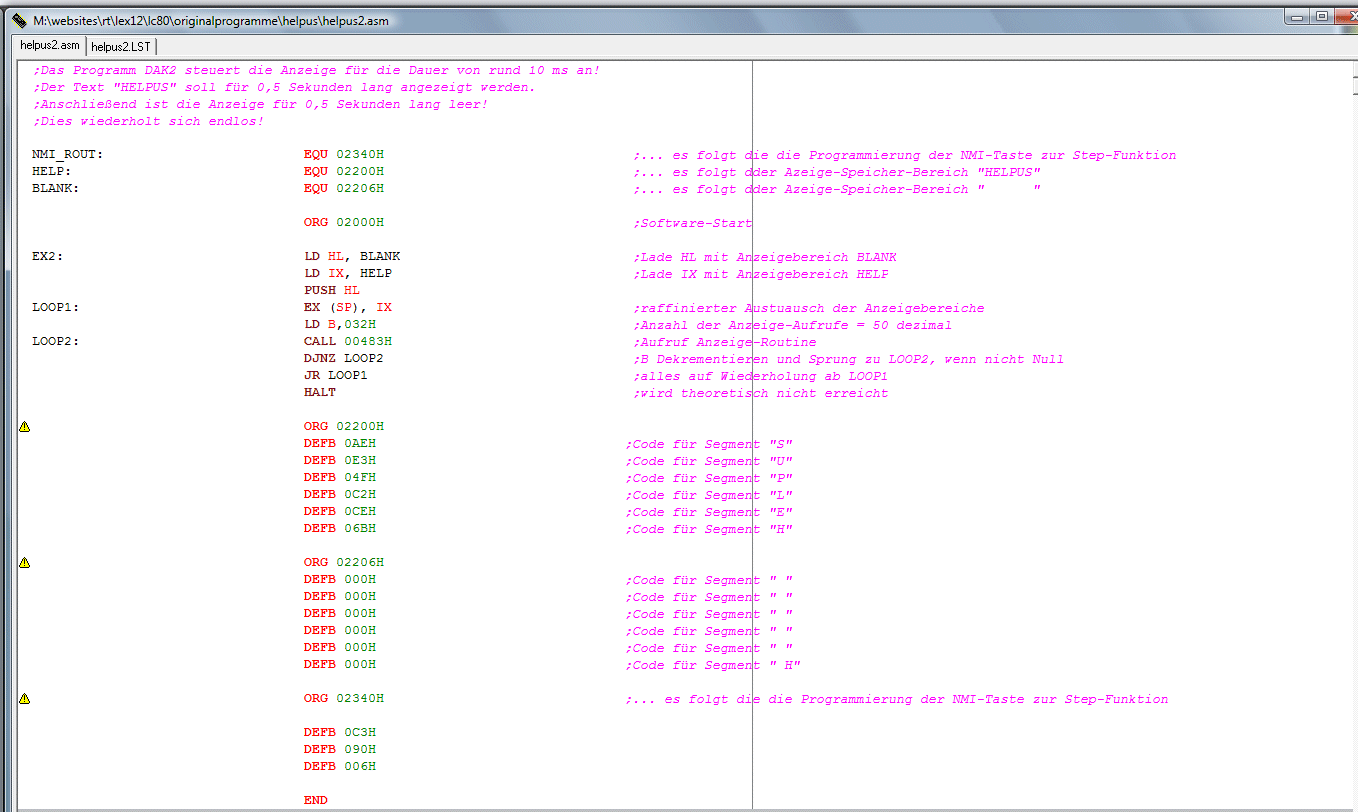Switch to the helpus2.asm tab
The width and height of the screenshot is (1358, 812).
[x=50, y=46]
